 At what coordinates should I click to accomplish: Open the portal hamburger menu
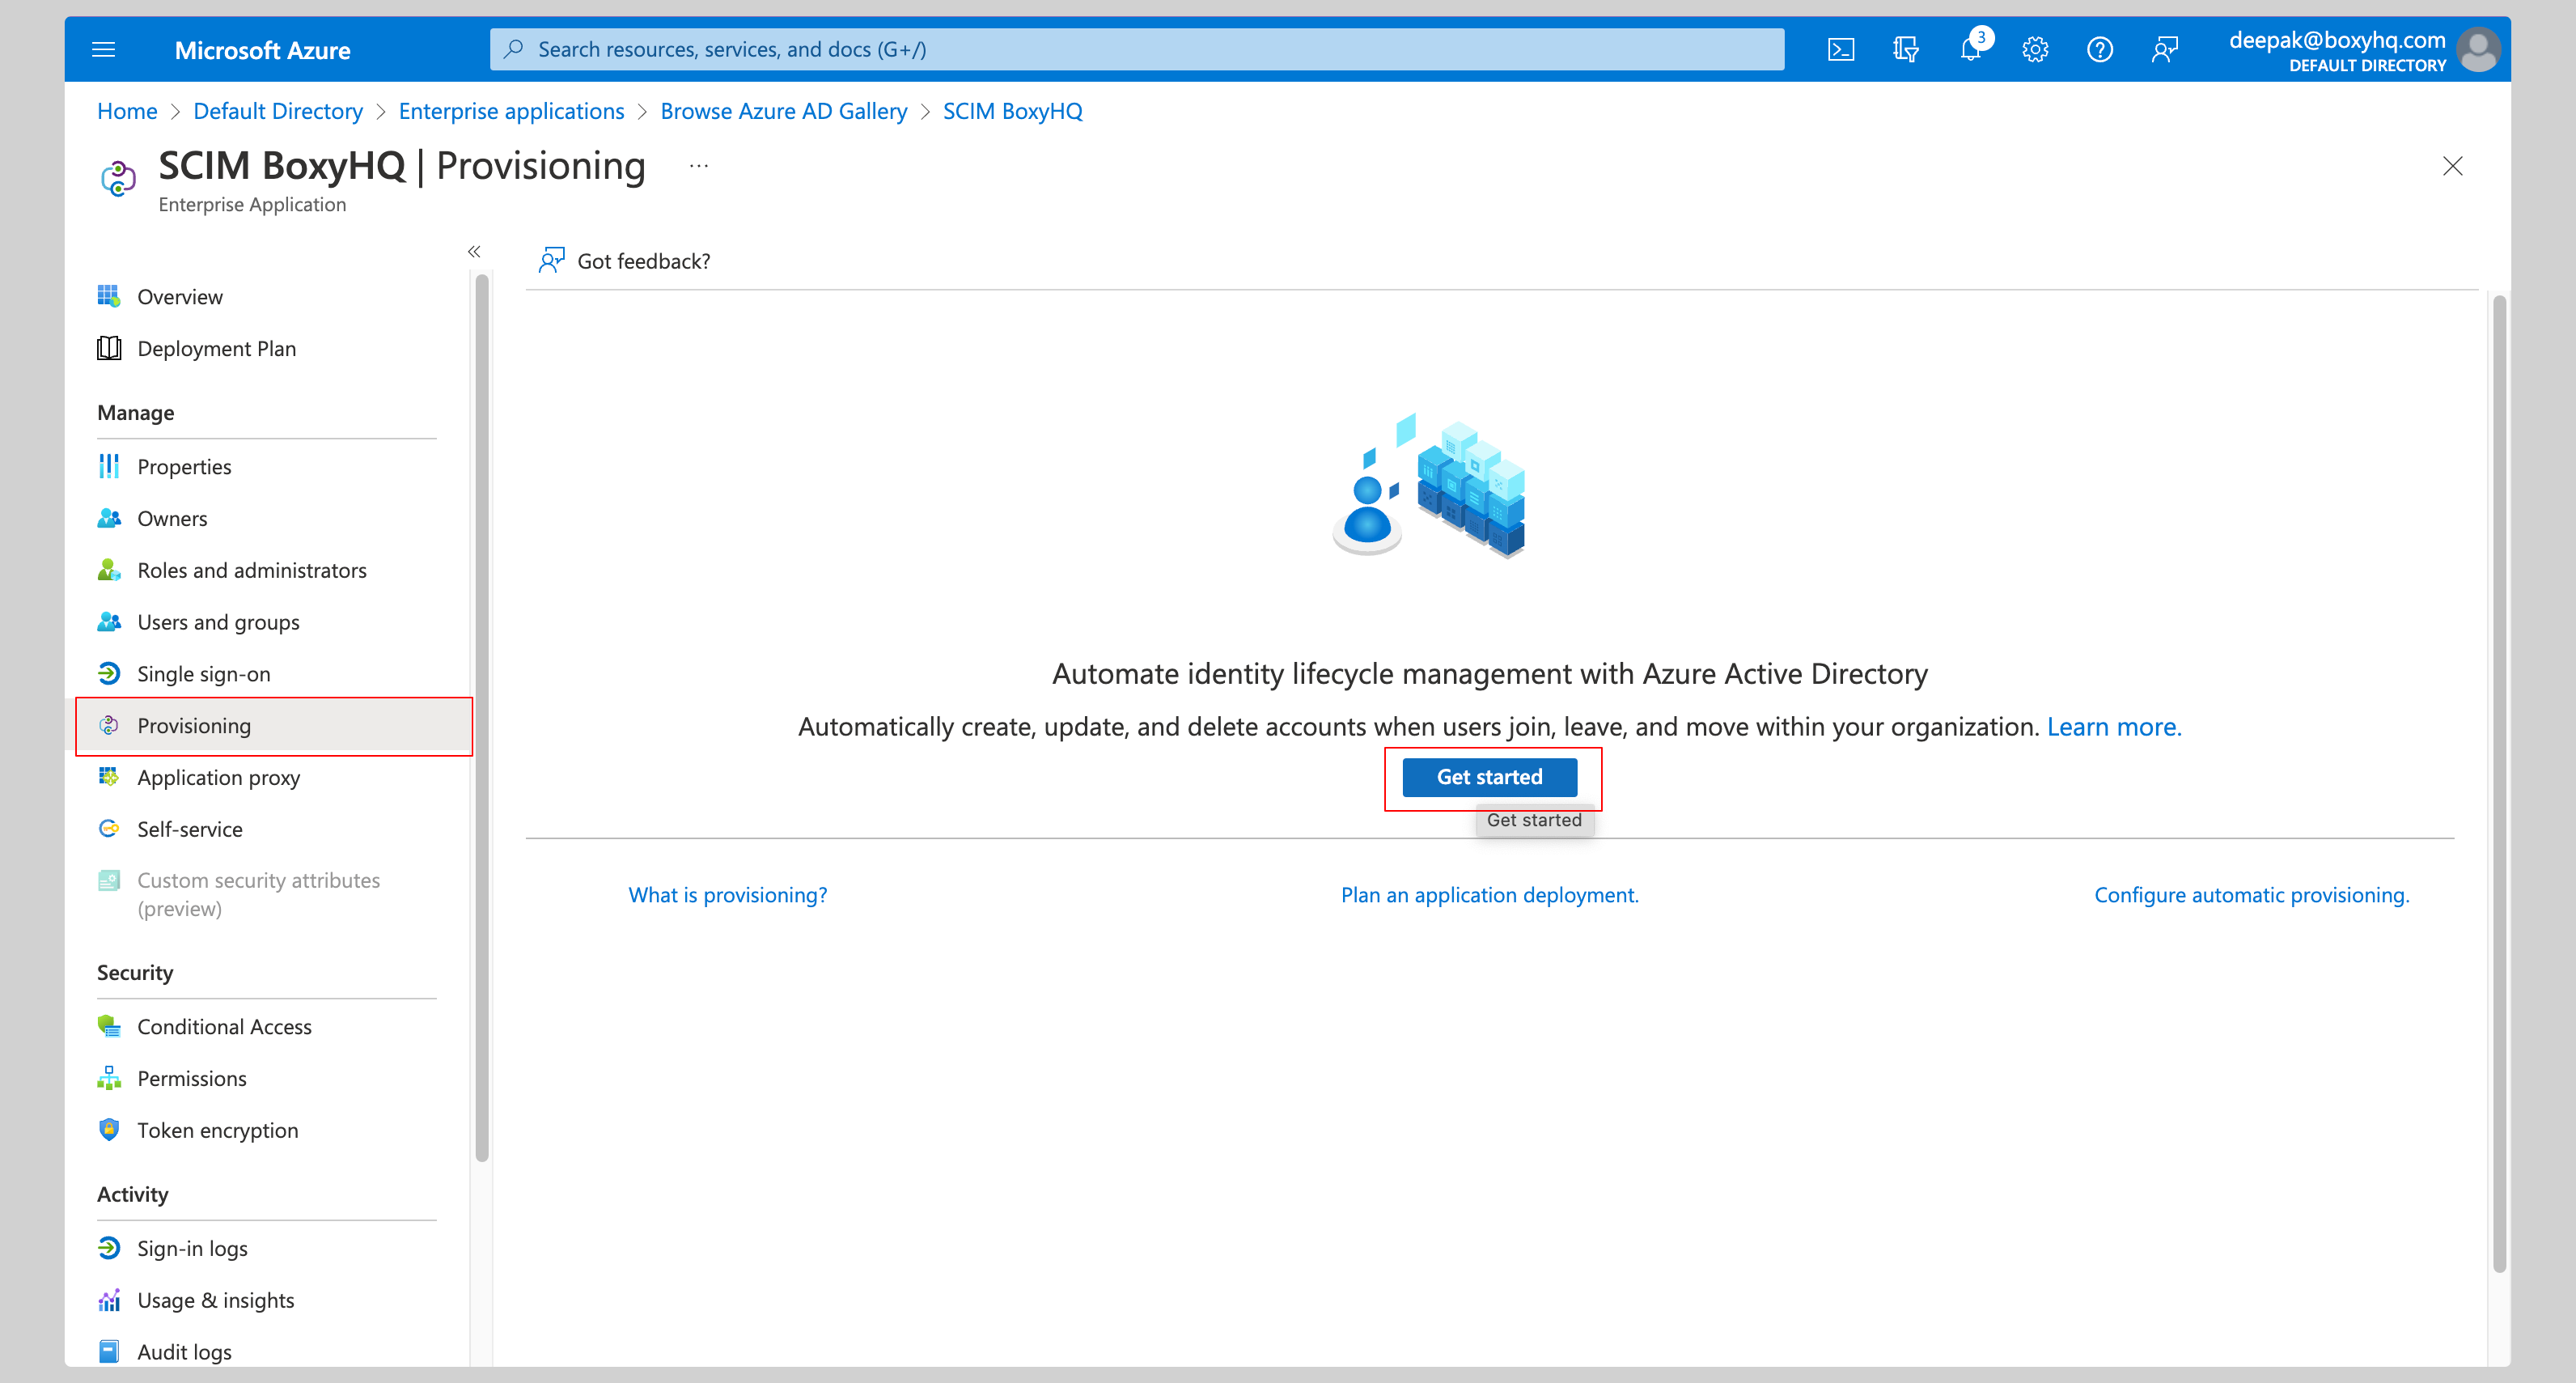pos(103,48)
